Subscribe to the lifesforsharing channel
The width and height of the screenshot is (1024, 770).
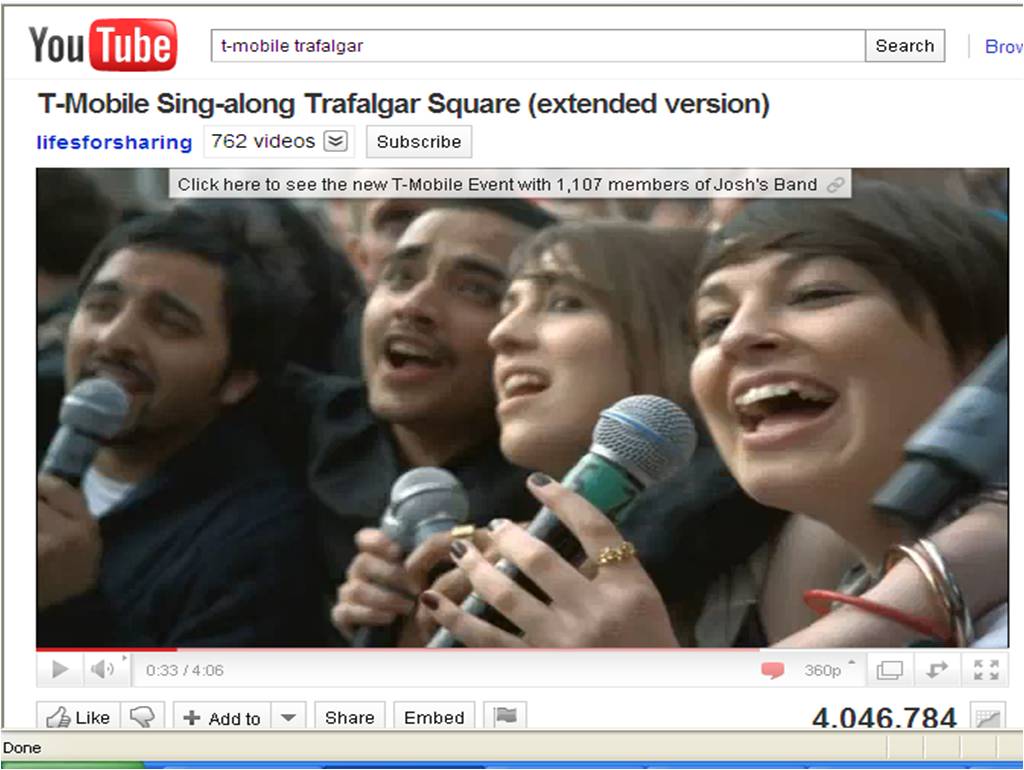(419, 142)
